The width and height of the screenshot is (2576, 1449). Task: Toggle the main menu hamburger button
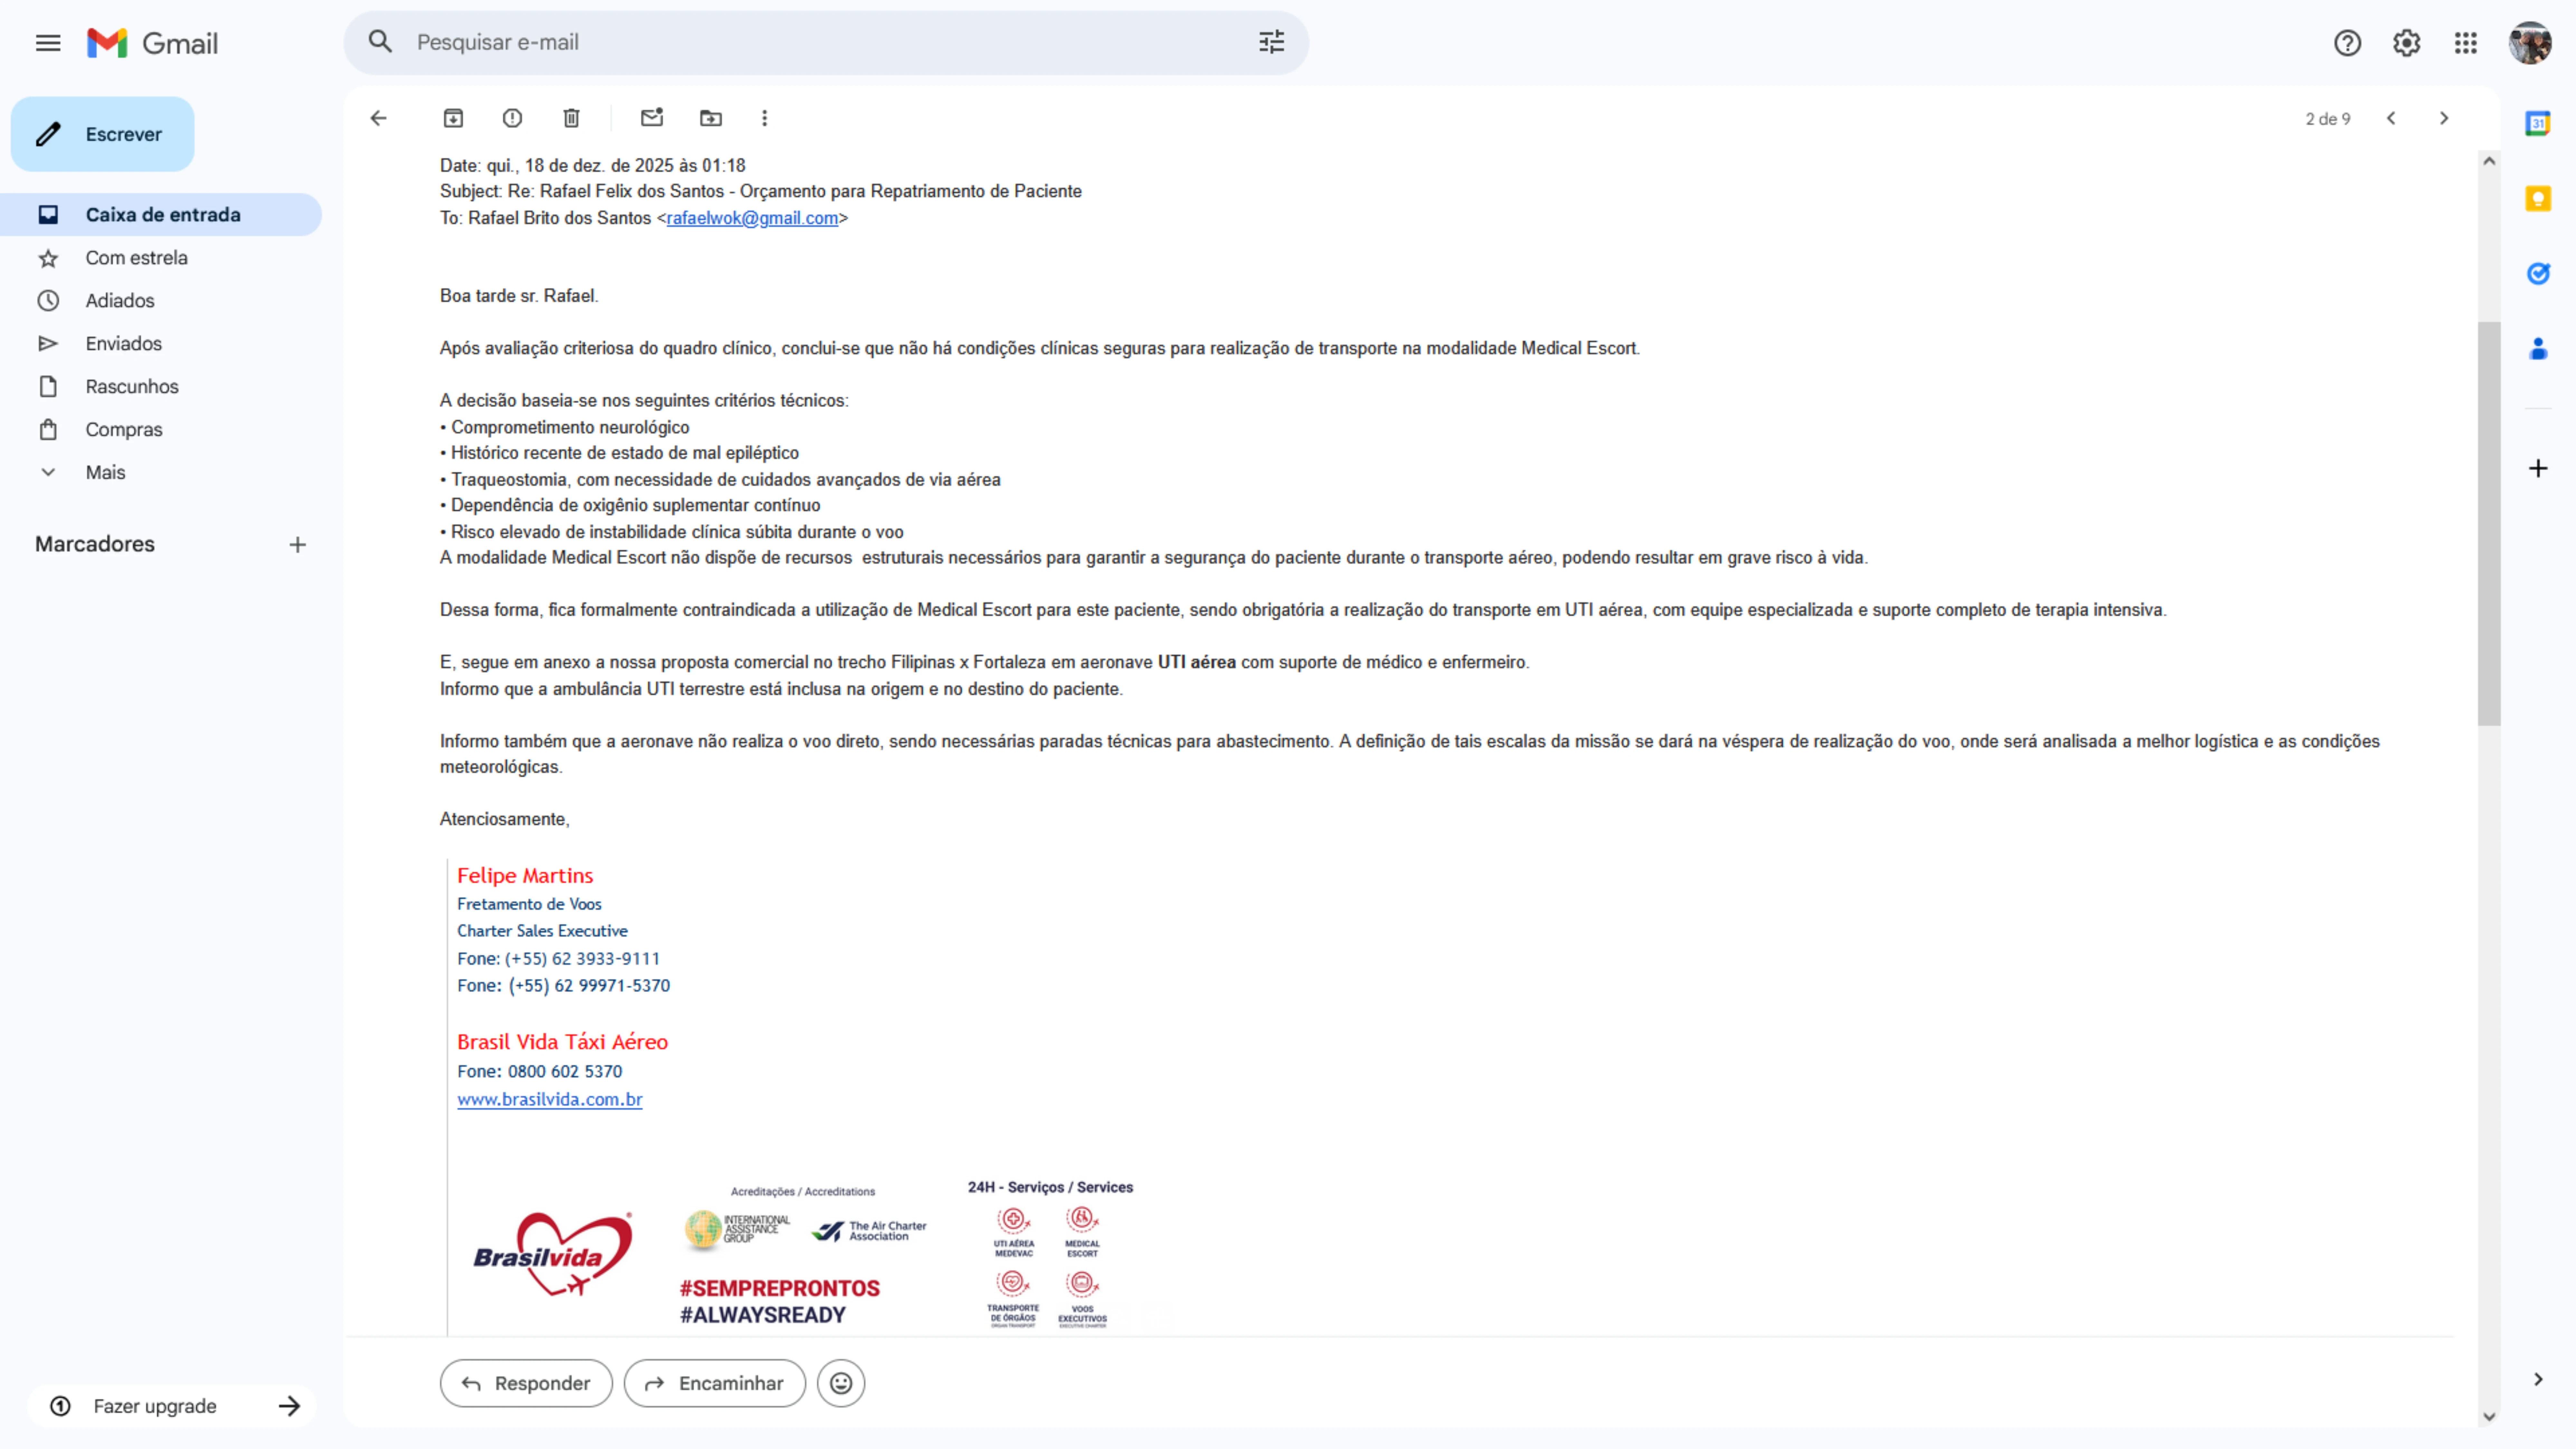(x=48, y=43)
